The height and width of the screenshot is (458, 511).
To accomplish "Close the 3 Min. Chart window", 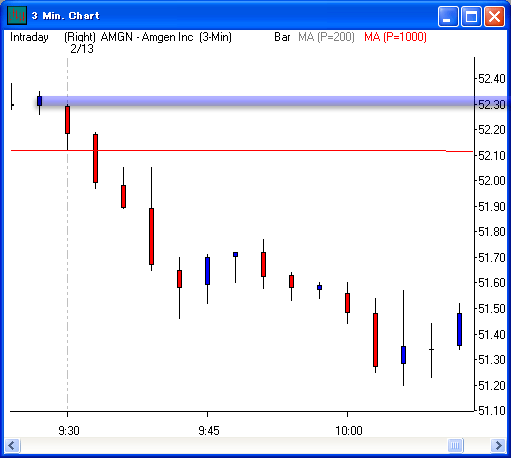I will [494, 16].
